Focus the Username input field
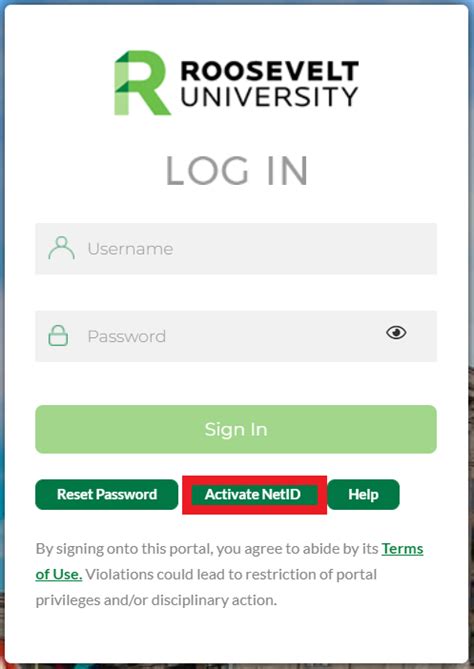The image size is (474, 669). (x=236, y=249)
